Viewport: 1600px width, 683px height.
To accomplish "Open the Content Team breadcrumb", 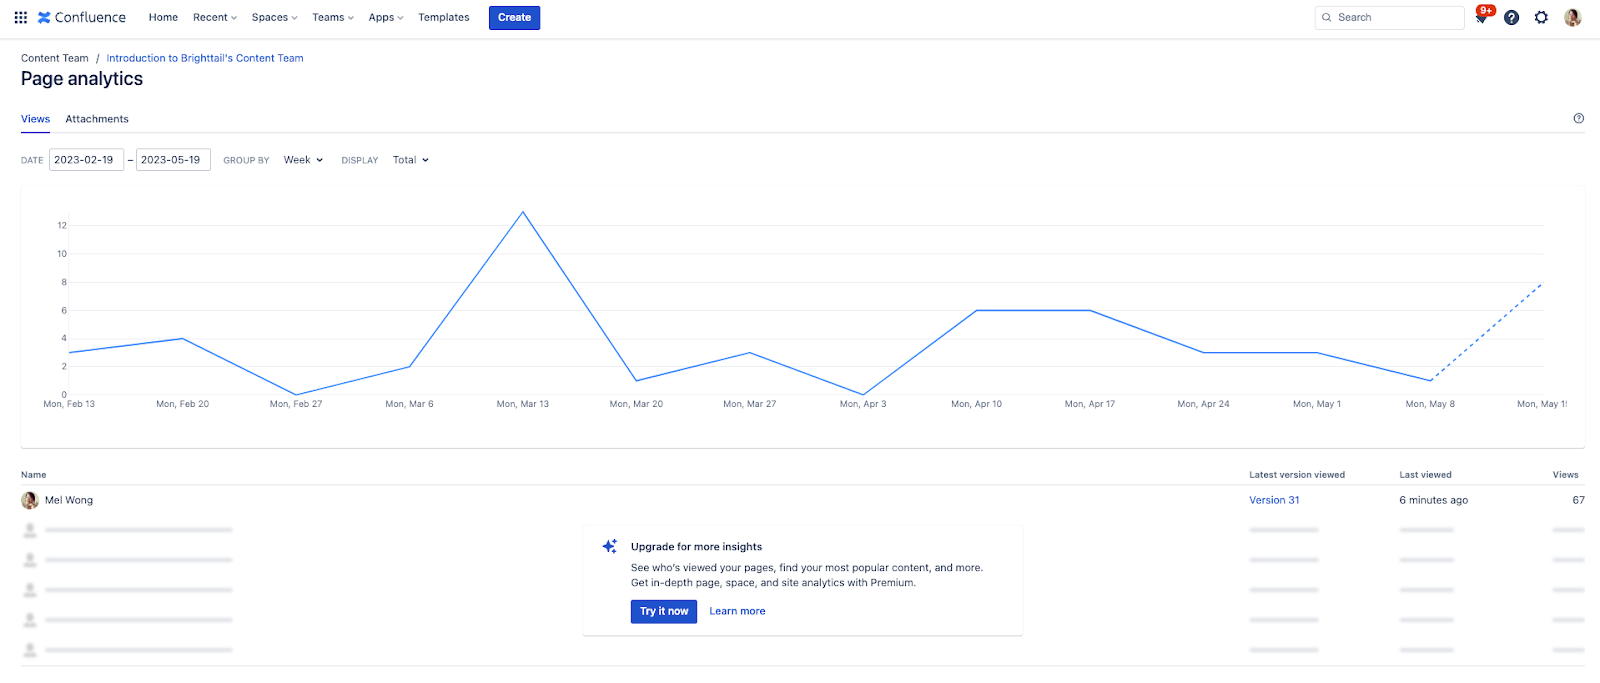I will [55, 58].
